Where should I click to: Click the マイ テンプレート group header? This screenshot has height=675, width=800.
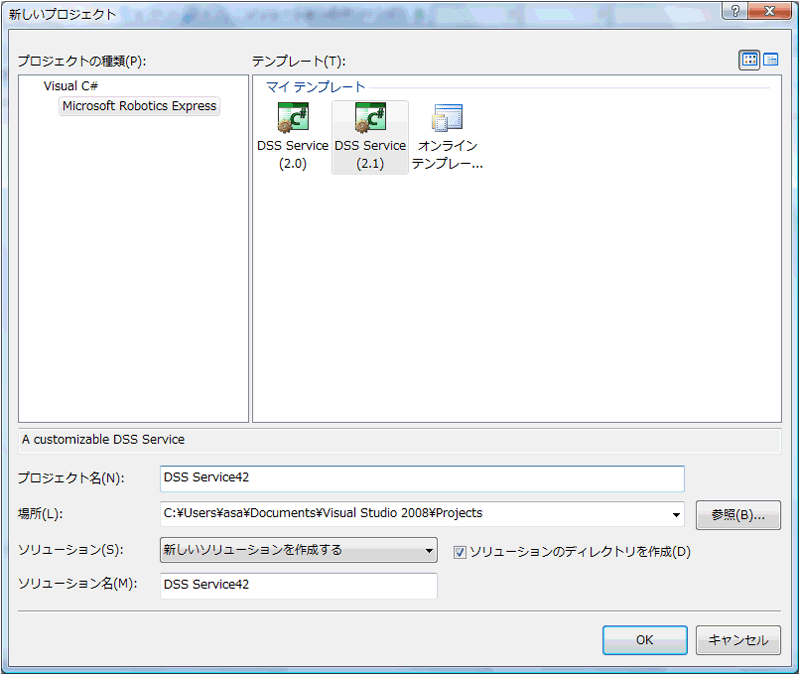pos(316,87)
